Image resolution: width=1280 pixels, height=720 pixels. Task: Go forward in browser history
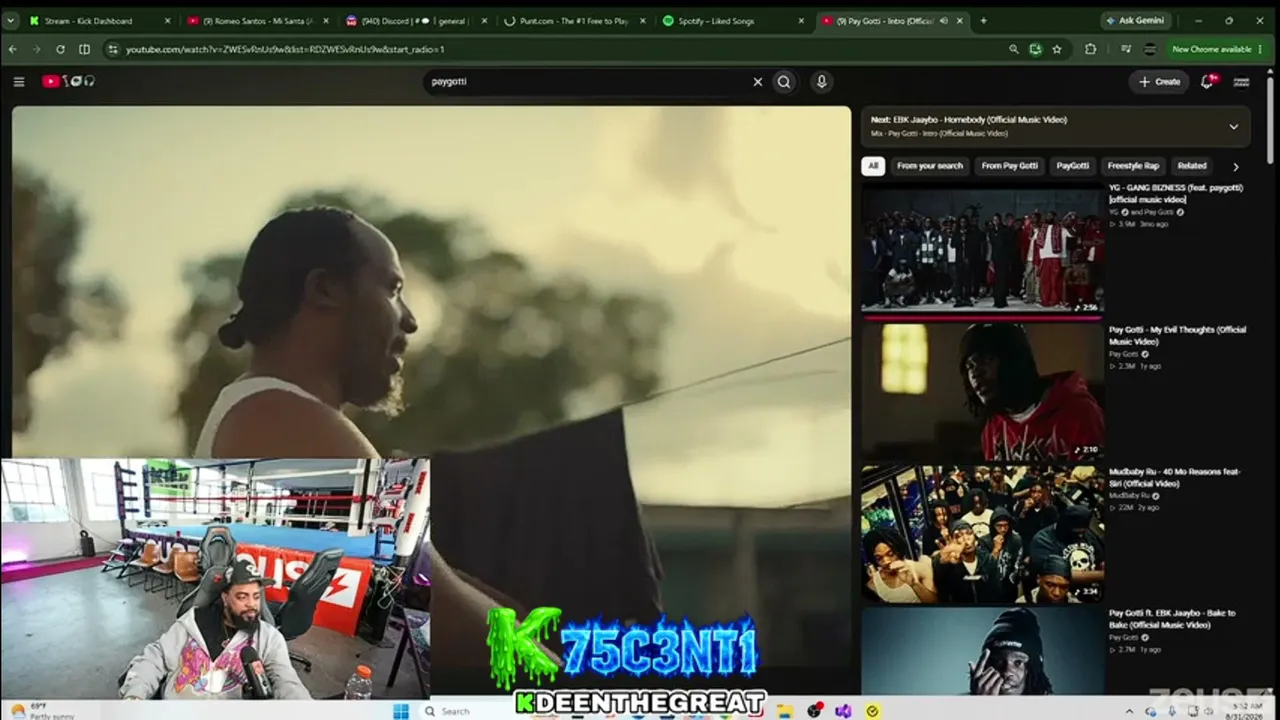[36, 49]
